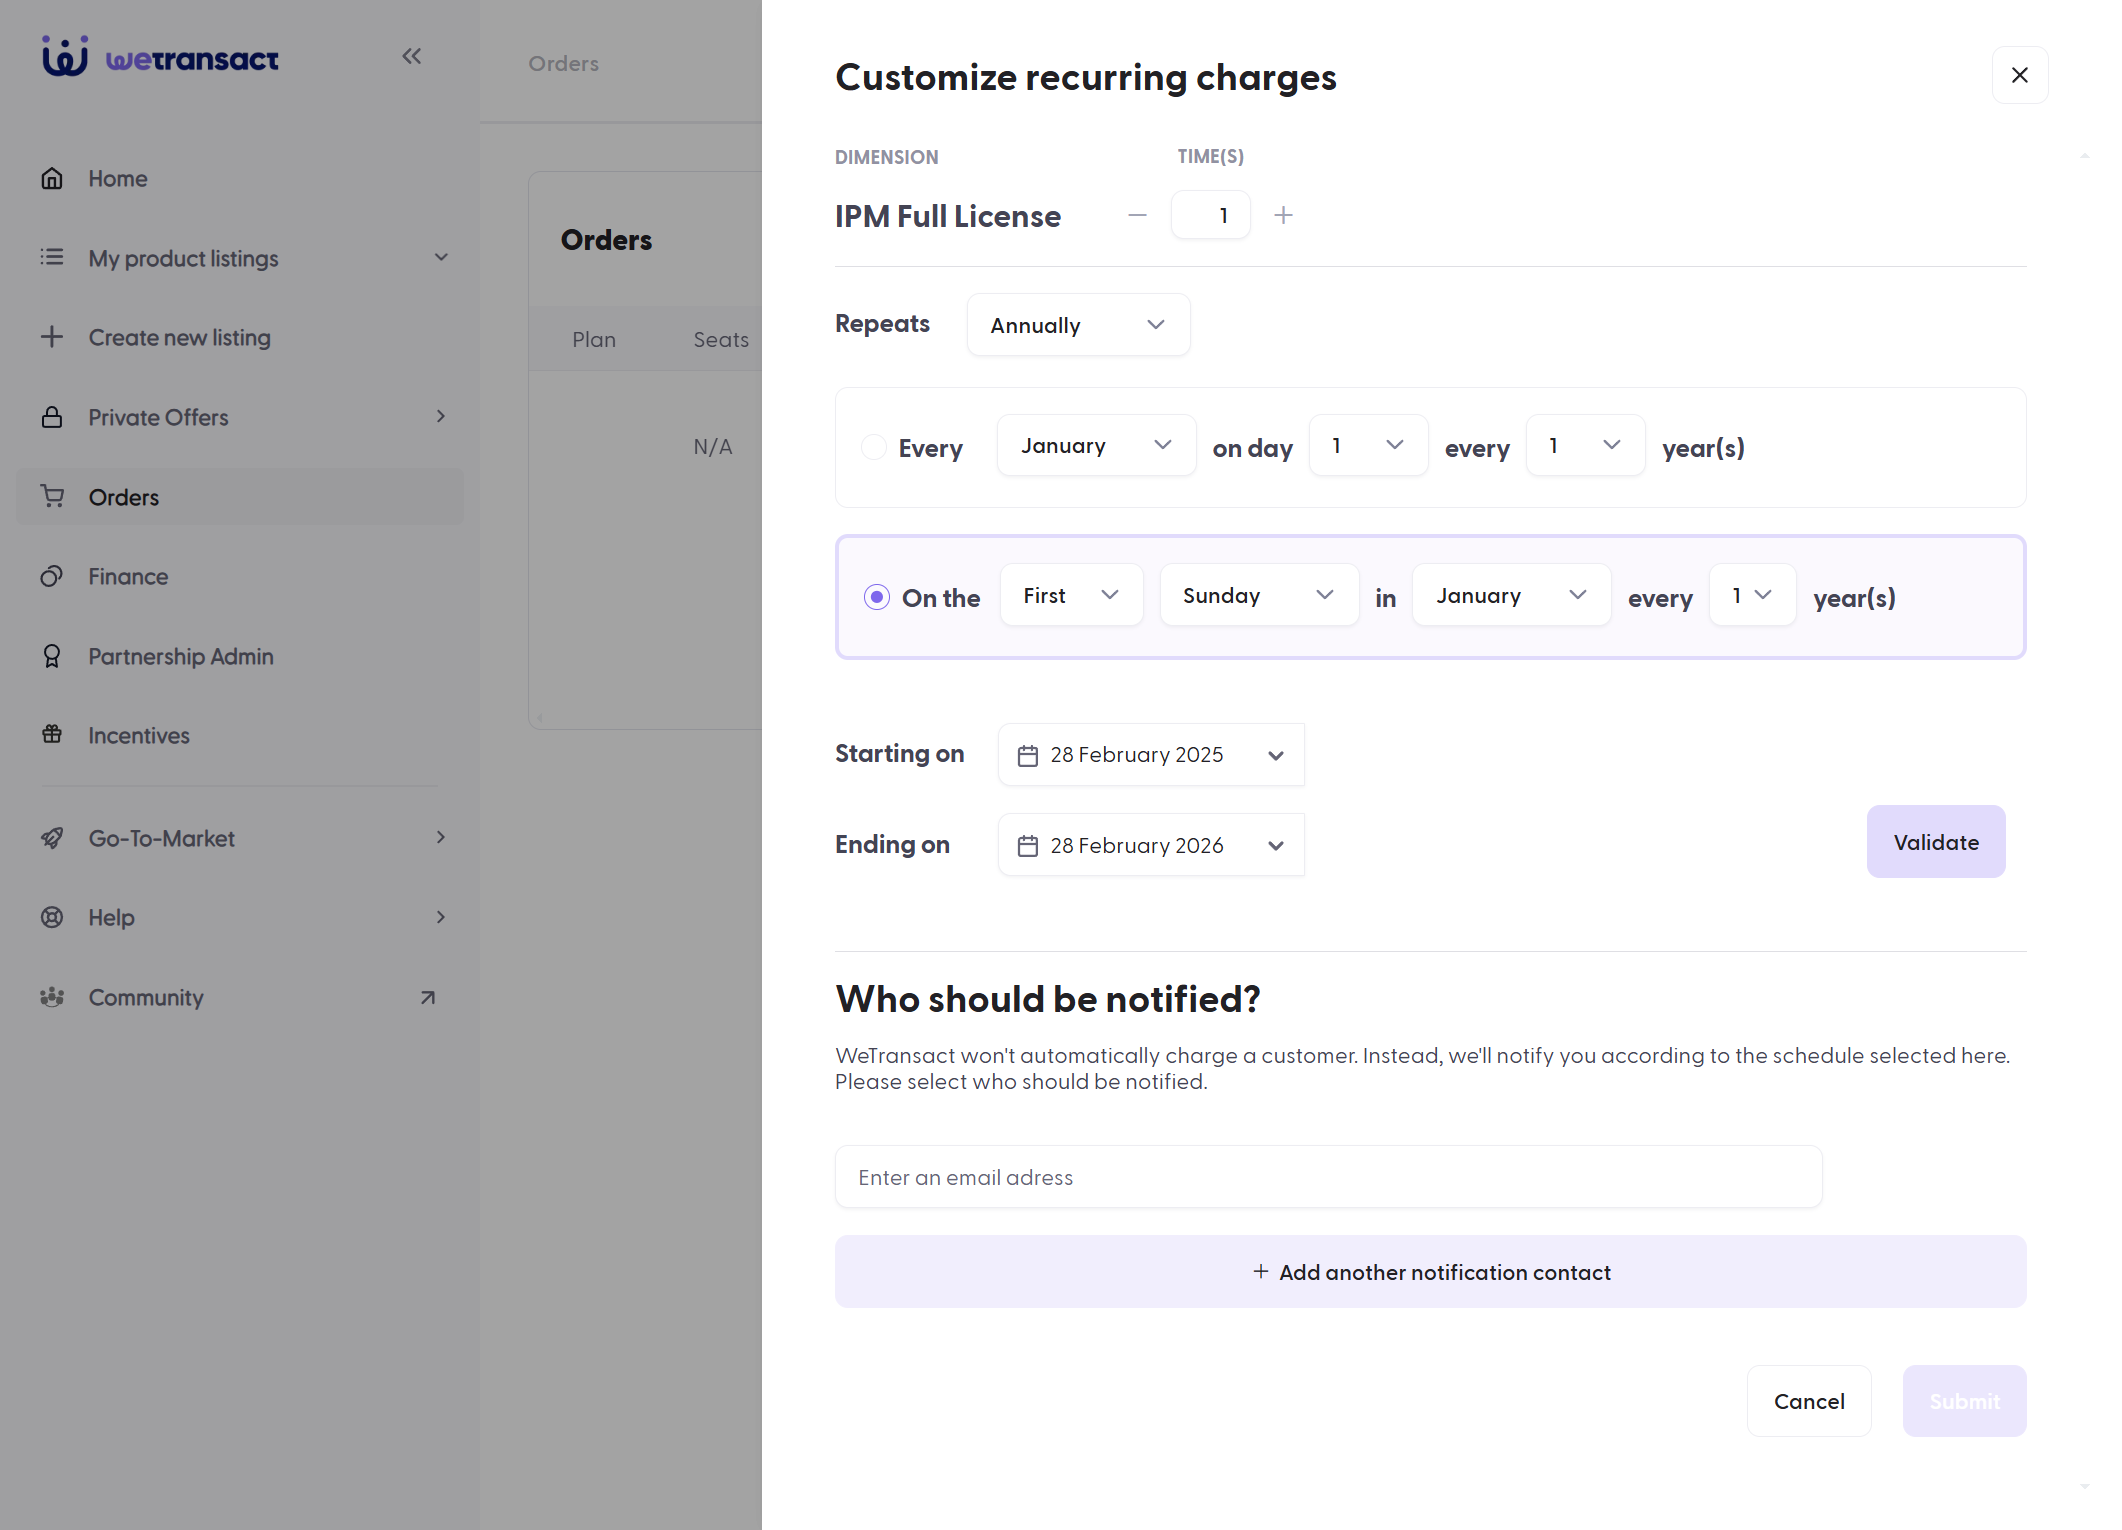Increase times with the plus icon
2122x1530 pixels.
tap(1284, 215)
